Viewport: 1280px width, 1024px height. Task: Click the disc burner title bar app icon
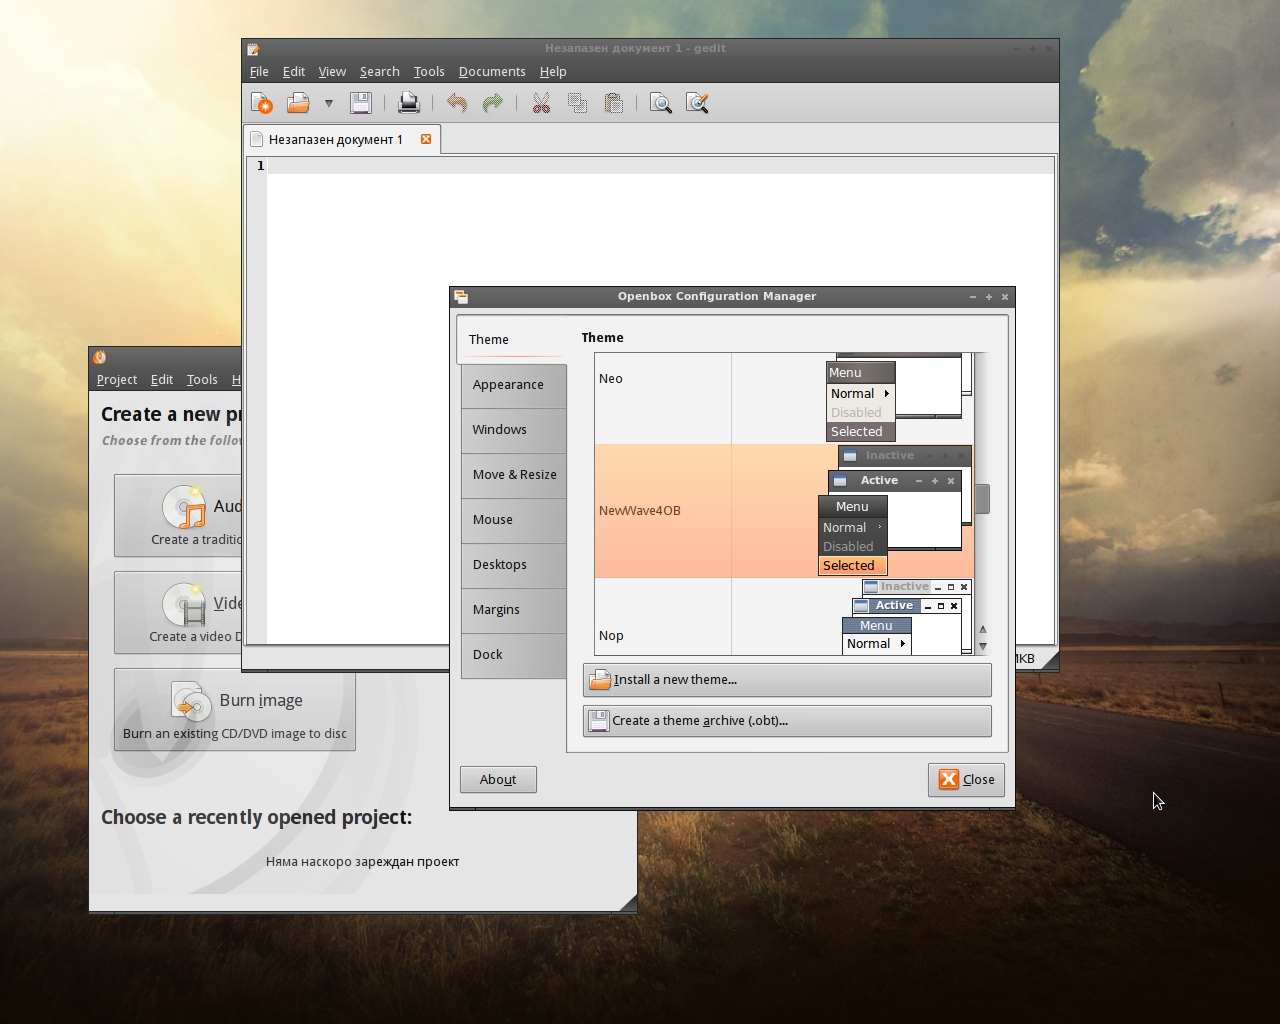pos(100,357)
